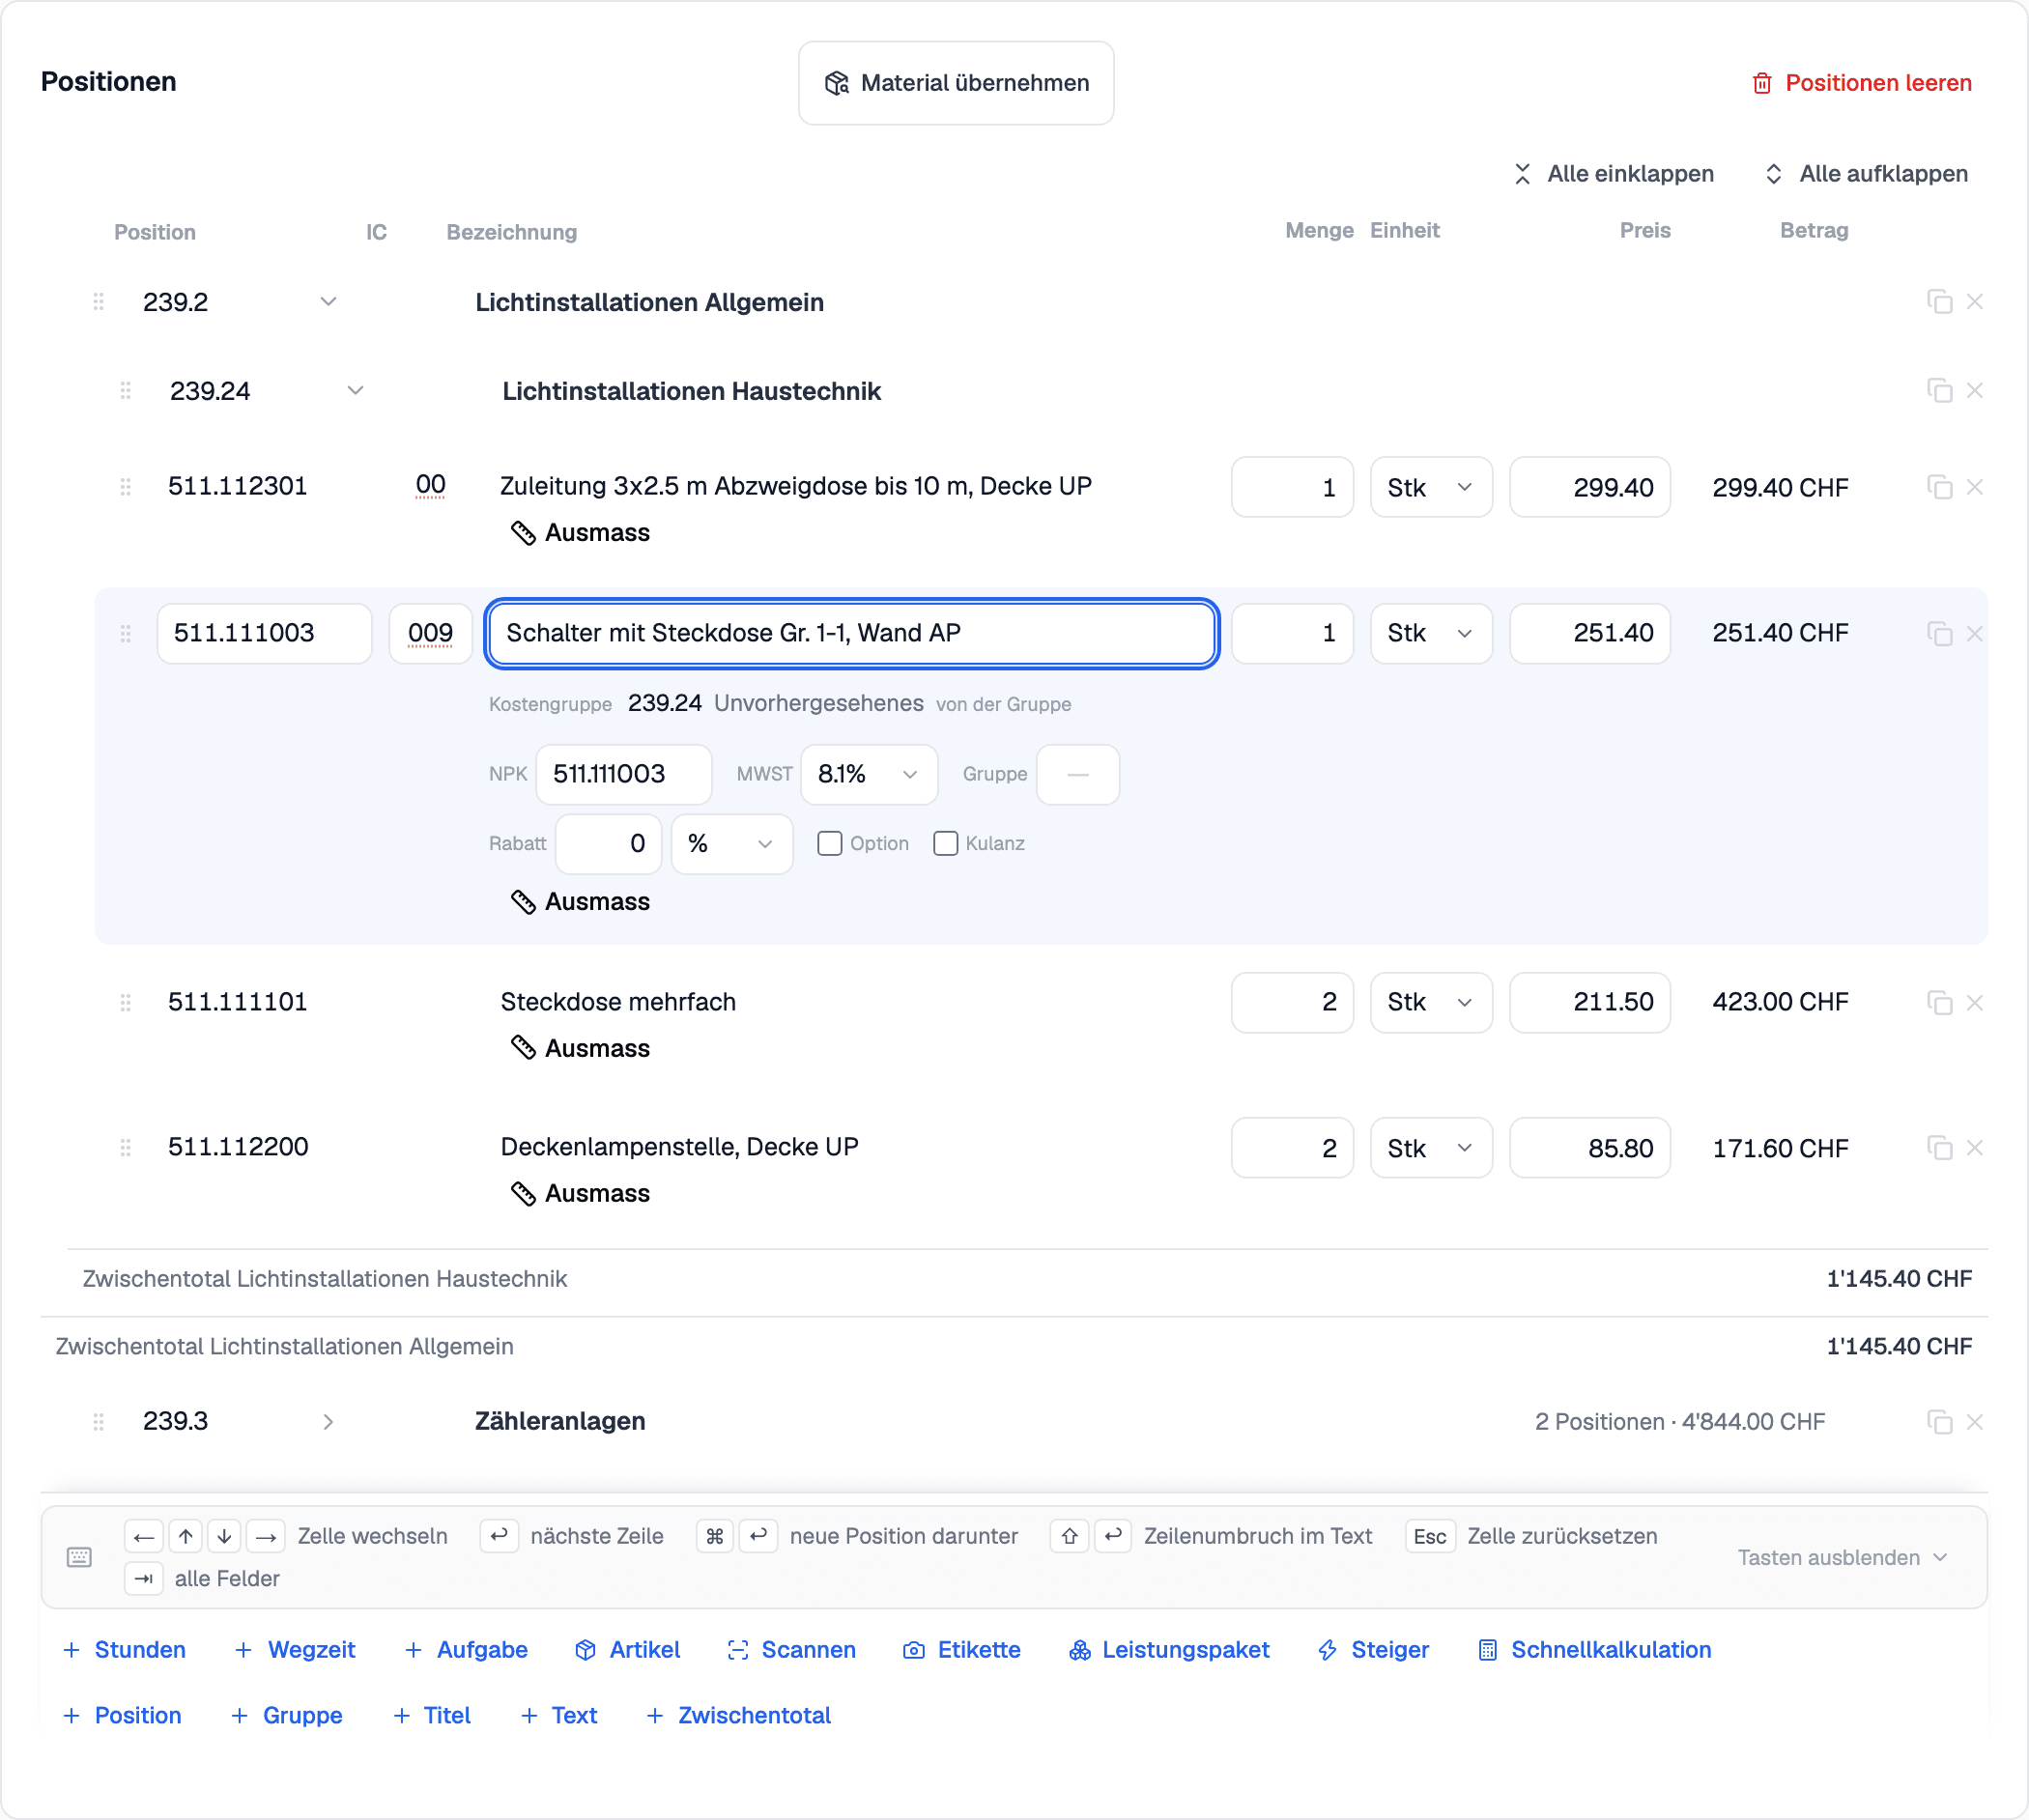Add an Artikel
The width and height of the screenshot is (2029, 1820).
click(628, 1650)
